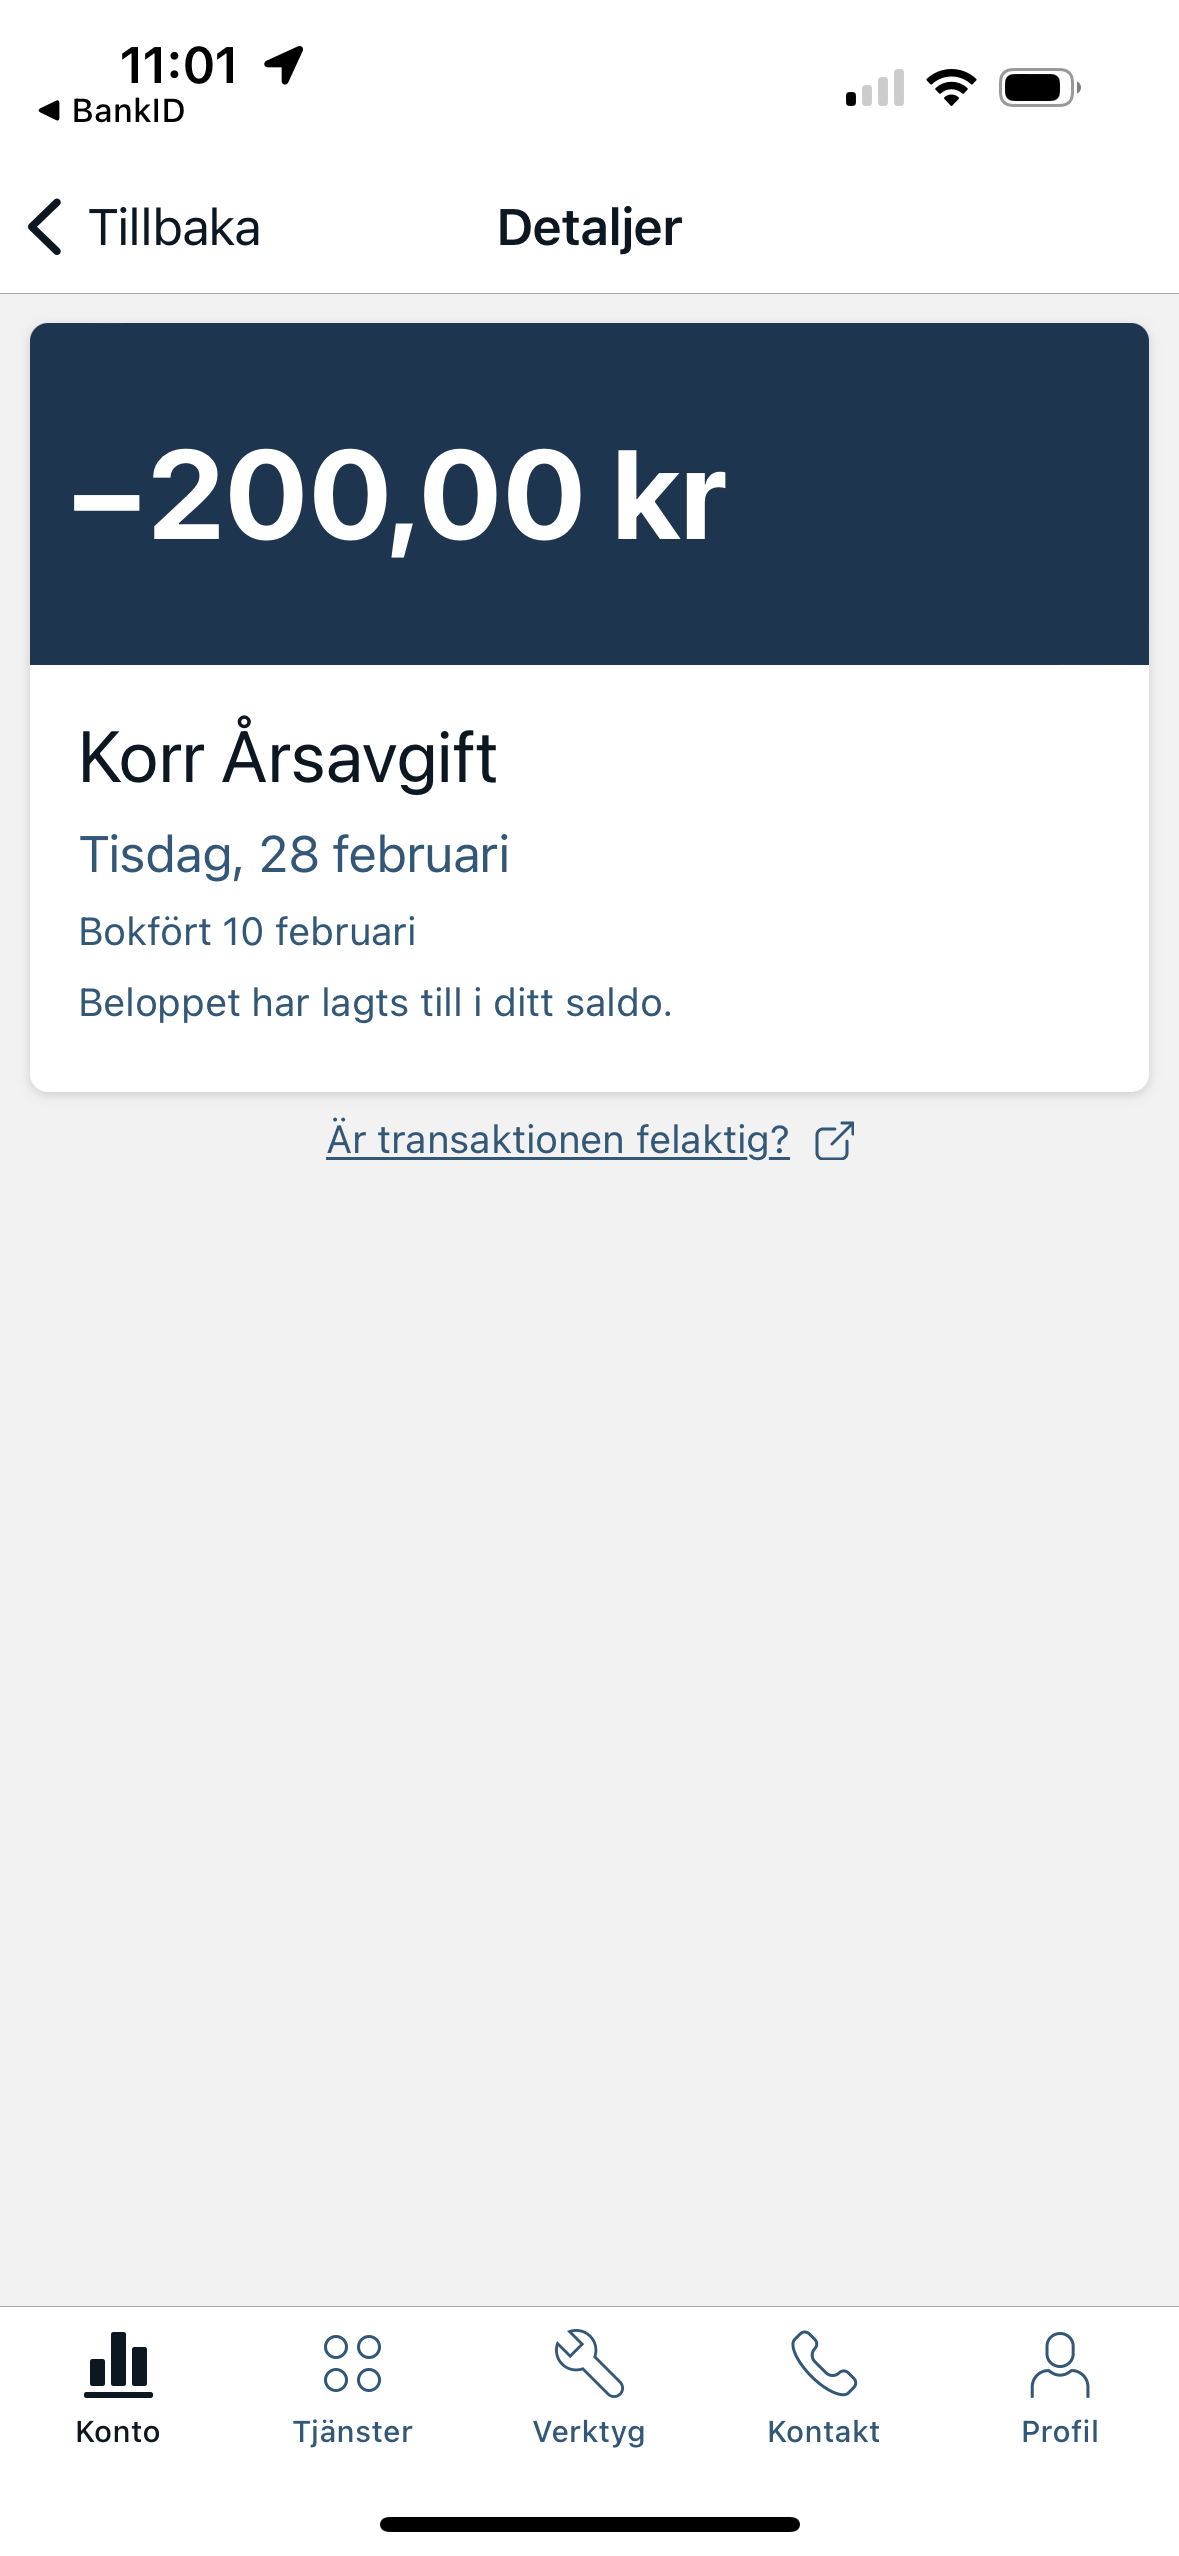
Task: Open 'Är transaktionen felaktig?' link
Action: [x=558, y=1140]
